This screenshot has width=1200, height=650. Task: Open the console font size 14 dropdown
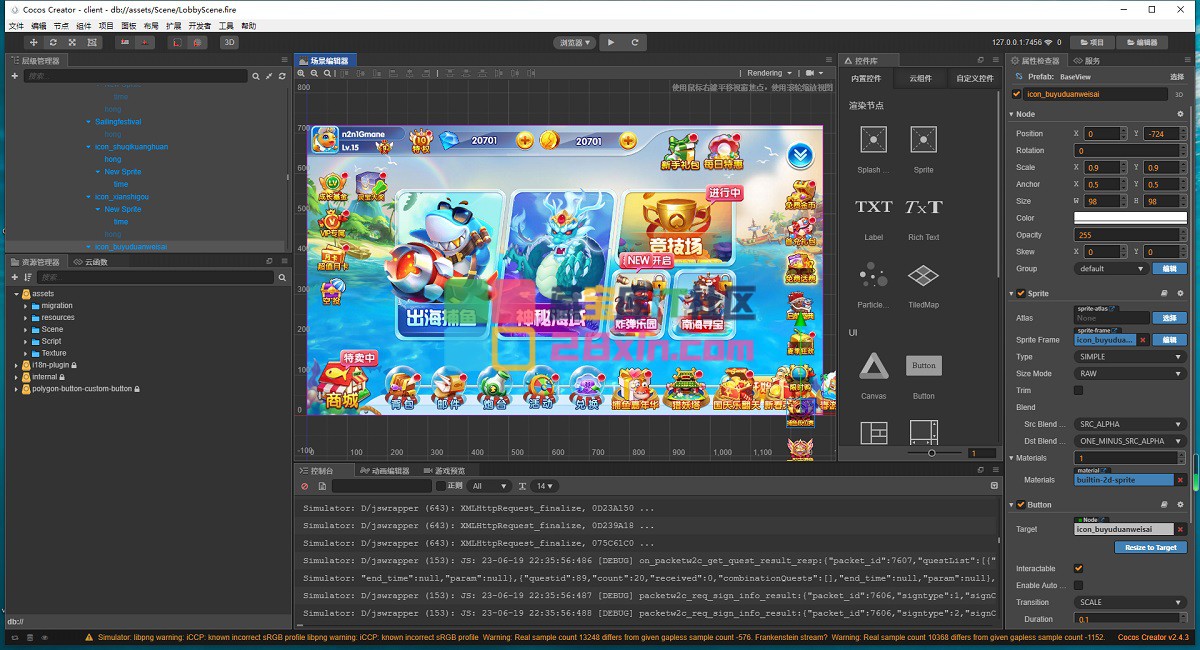click(x=545, y=486)
